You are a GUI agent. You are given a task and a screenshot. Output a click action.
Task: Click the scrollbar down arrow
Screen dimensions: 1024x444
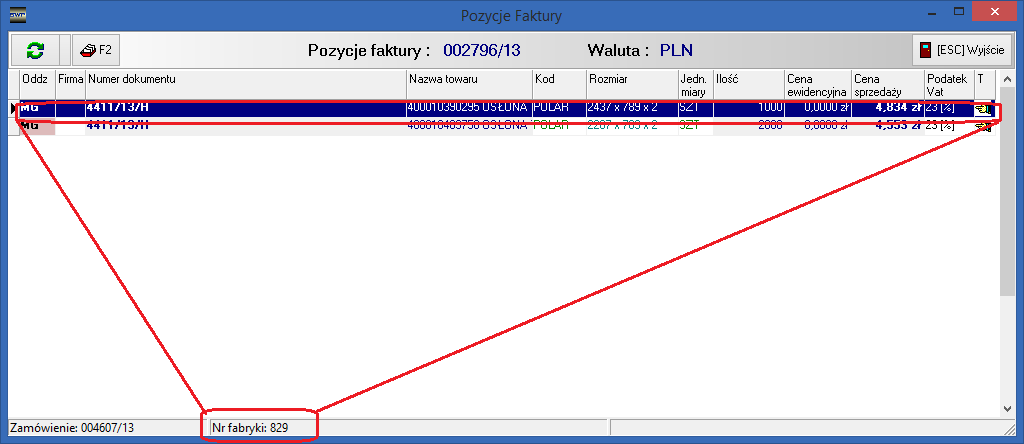click(x=1006, y=408)
